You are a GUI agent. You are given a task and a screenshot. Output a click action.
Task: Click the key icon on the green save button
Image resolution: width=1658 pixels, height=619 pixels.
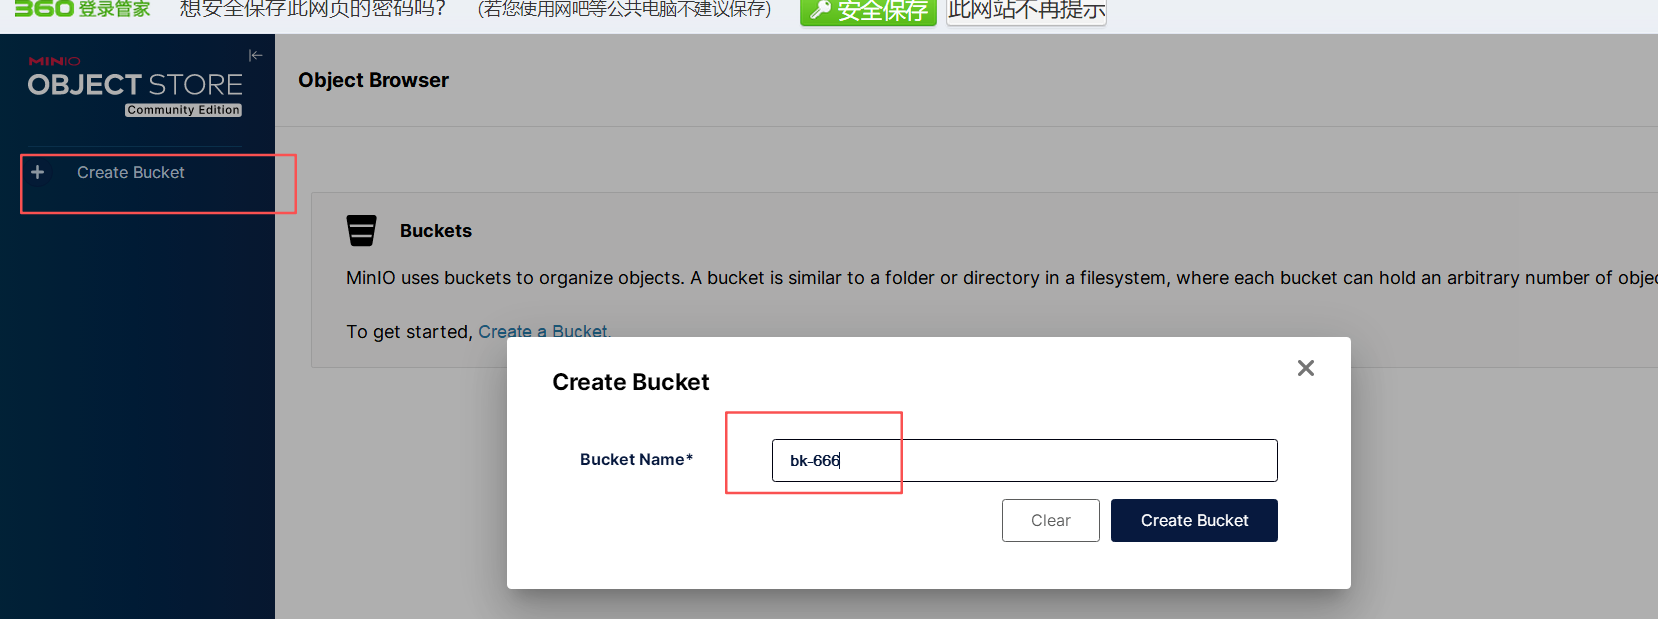click(x=821, y=11)
